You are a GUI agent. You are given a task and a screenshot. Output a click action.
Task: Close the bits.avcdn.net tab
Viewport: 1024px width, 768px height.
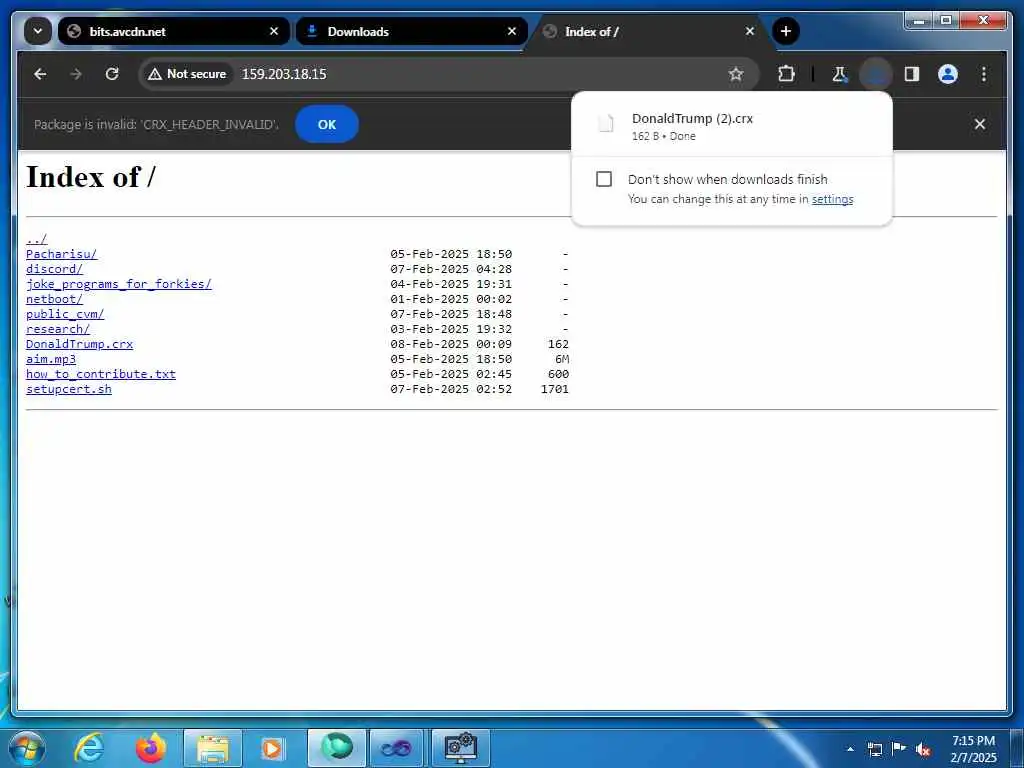(274, 31)
